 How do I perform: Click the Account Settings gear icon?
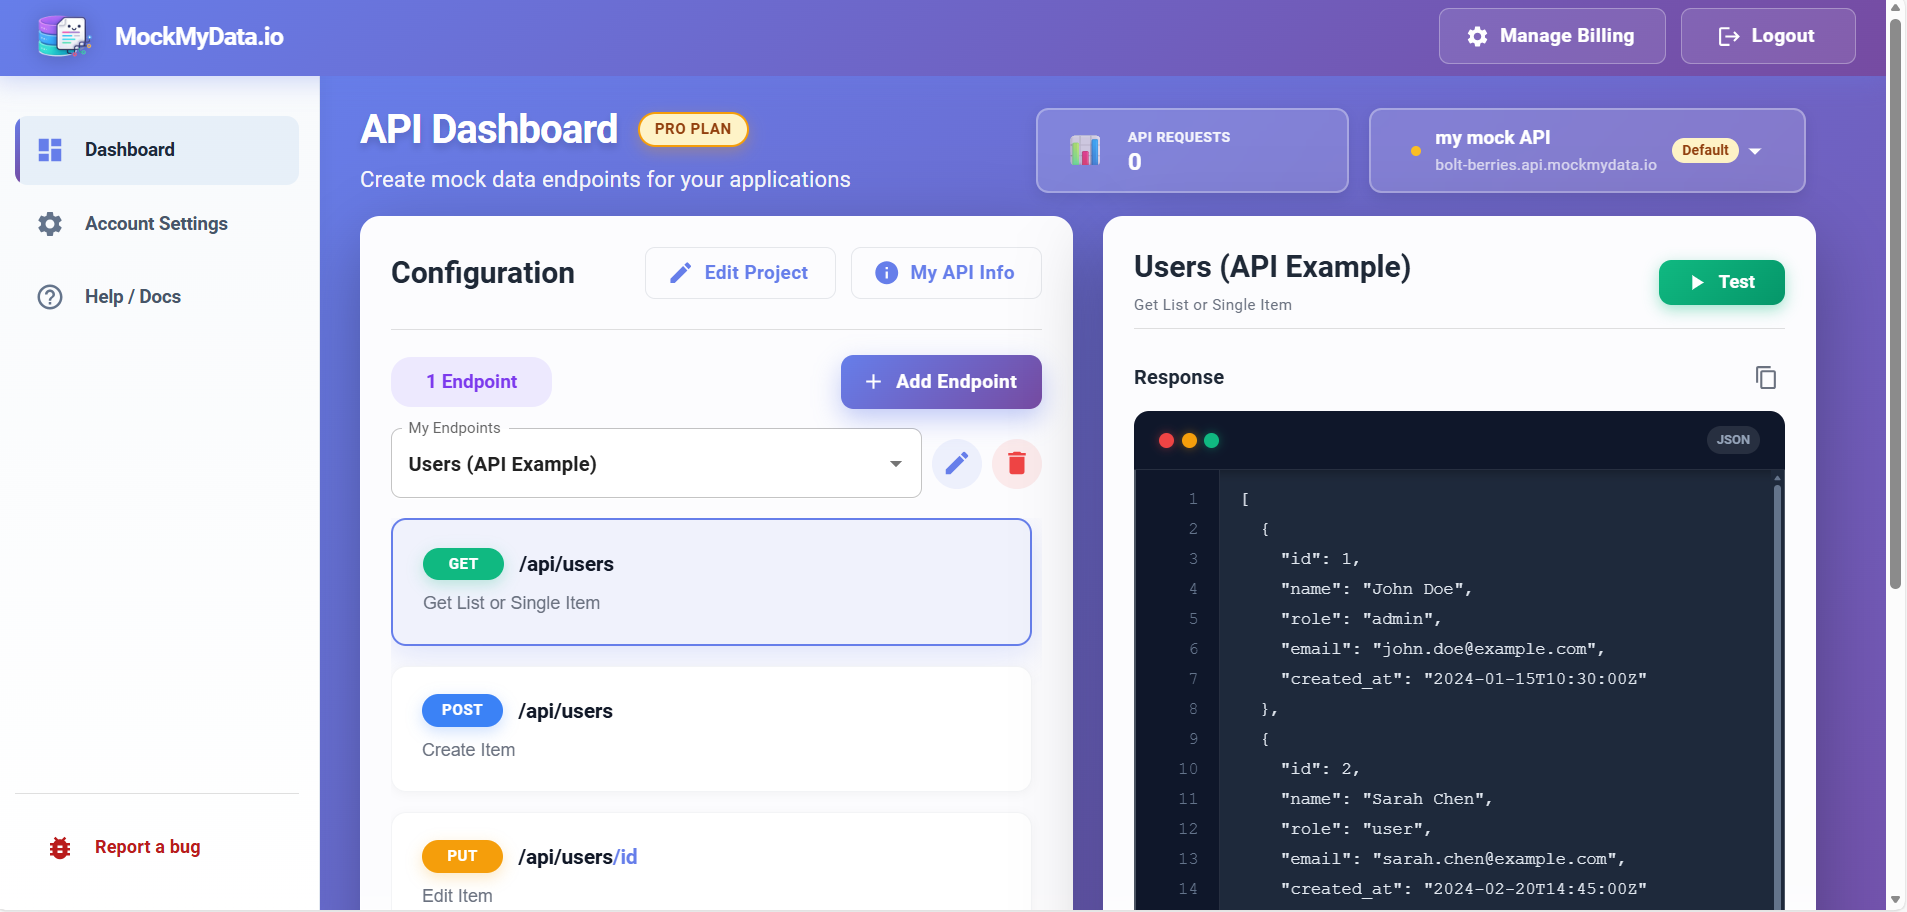click(49, 224)
